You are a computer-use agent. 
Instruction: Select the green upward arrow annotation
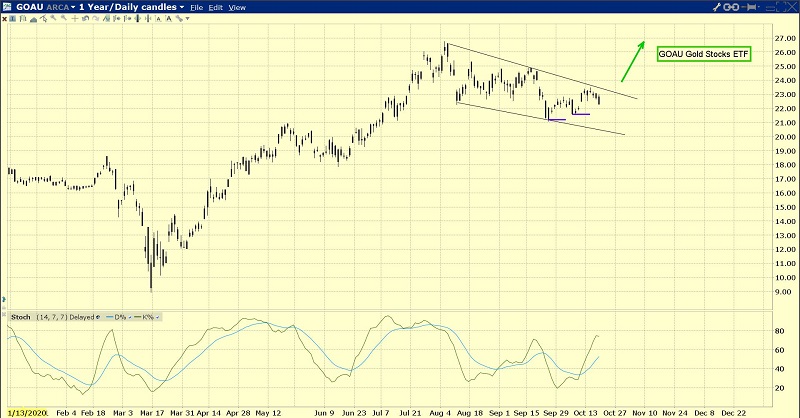coord(632,61)
